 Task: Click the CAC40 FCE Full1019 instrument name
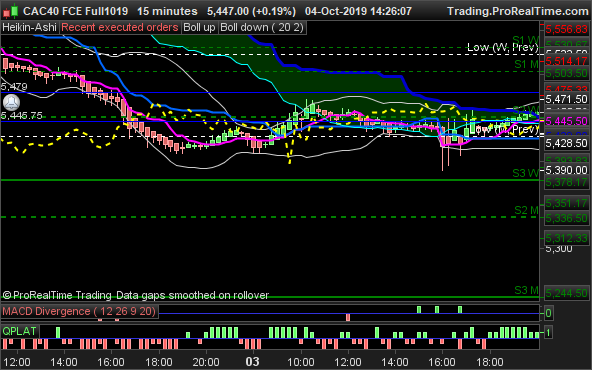click(x=76, y=11)
